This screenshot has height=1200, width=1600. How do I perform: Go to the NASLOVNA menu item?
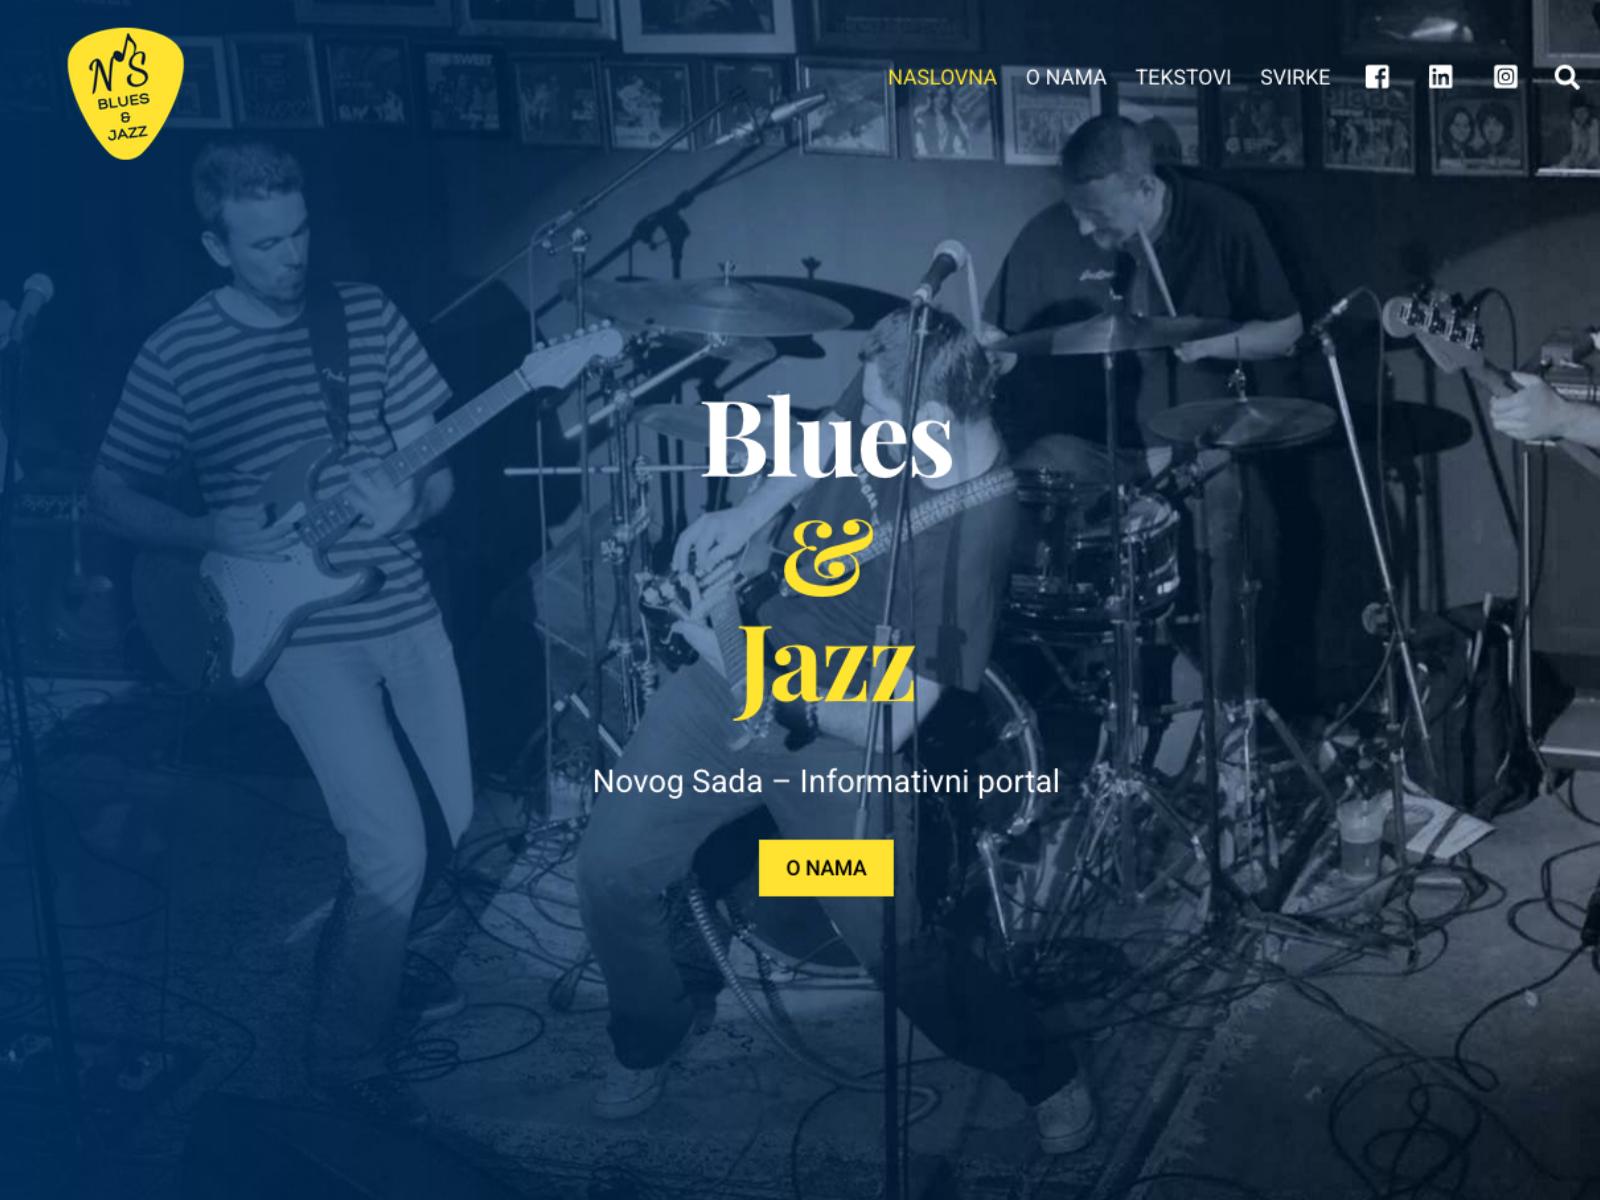[942, 77]
